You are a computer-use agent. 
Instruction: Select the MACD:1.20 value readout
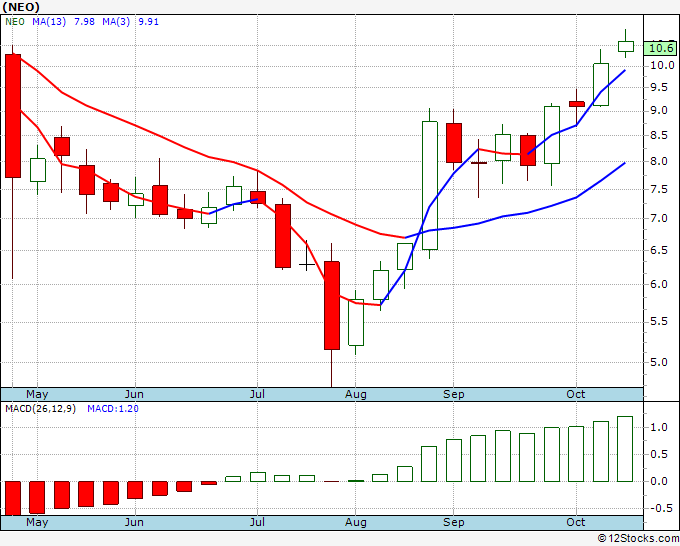tap(113, 409)
